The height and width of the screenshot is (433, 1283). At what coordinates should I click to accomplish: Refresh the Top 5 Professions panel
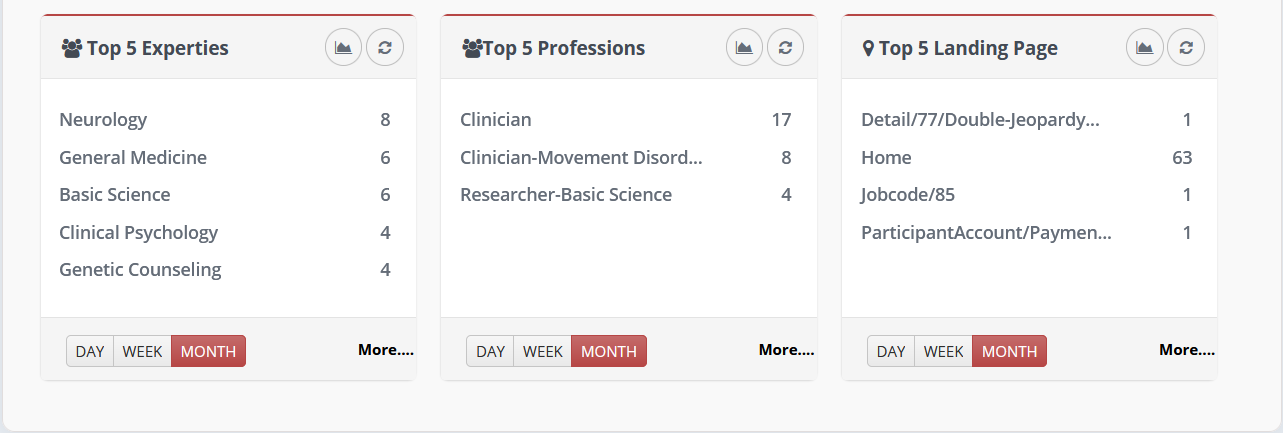pyautogui.click(x=785, y=47)
